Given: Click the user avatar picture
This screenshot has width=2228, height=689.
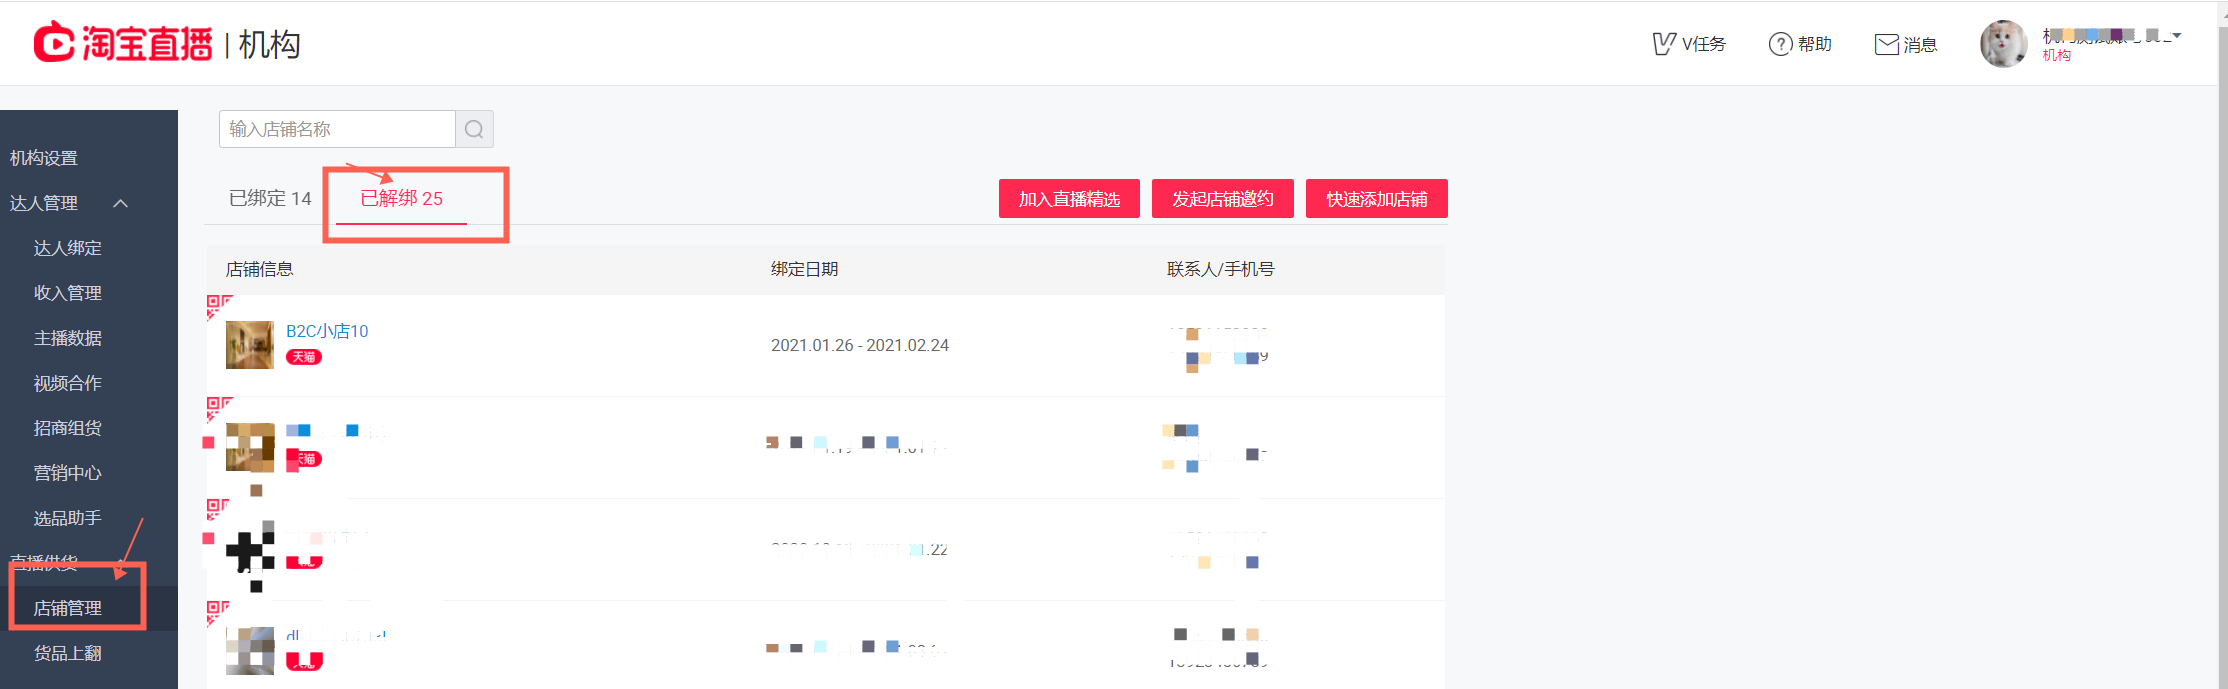Looking at the screenshot, I should tap(2004, 44).
